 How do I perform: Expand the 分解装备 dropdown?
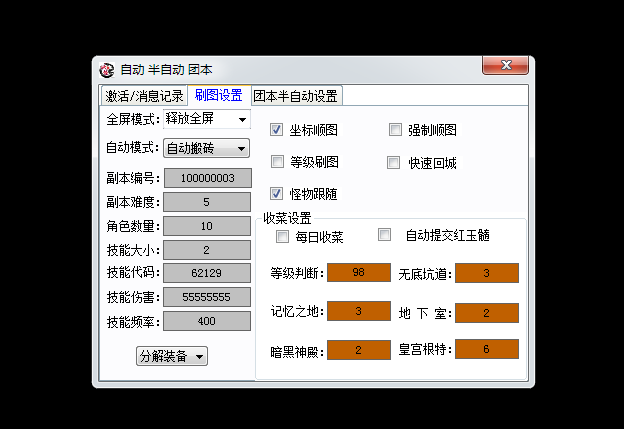pos(172,357)
